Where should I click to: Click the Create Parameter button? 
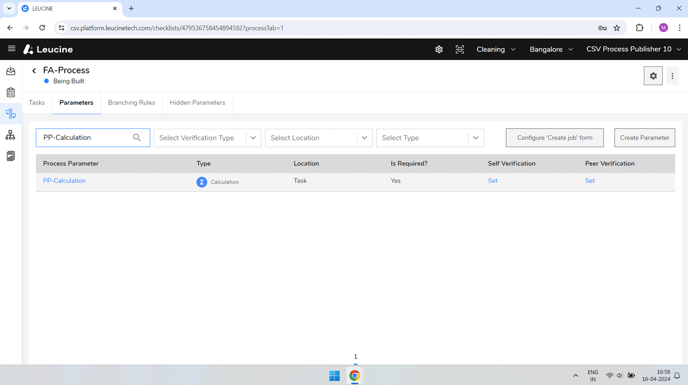click(x=645, y=137)
